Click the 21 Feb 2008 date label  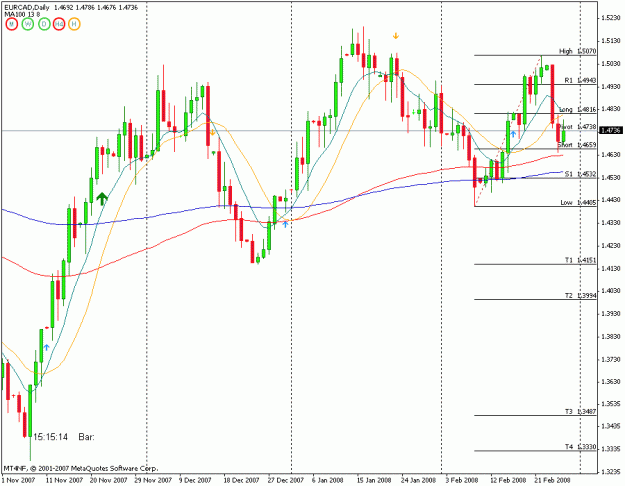coord(552,480)
